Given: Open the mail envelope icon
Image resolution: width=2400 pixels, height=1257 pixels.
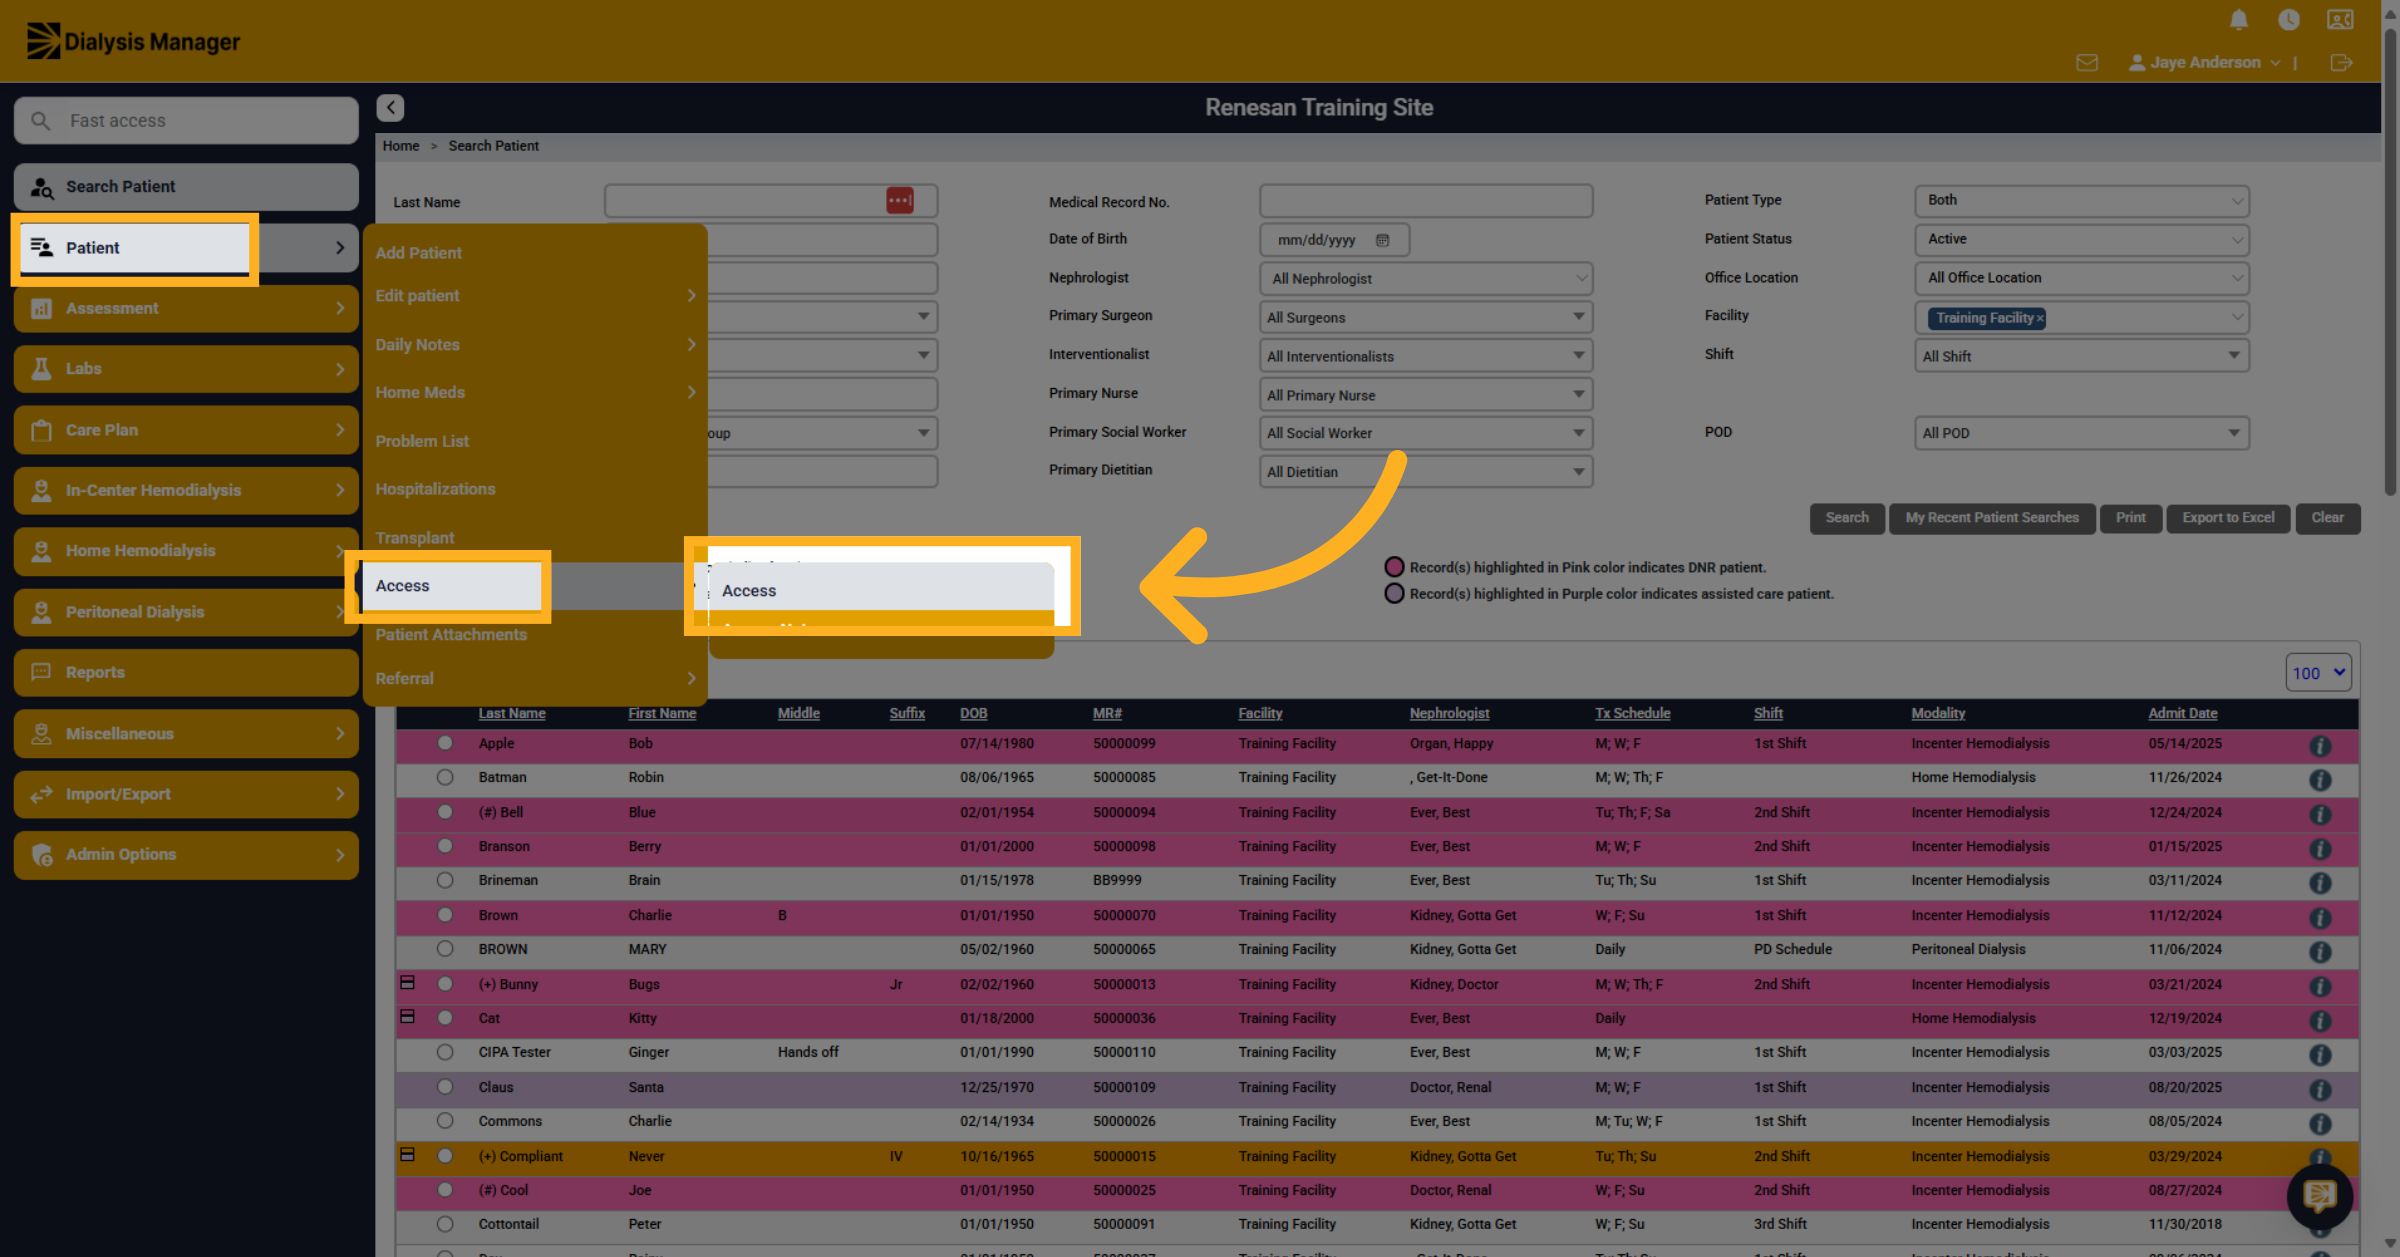Looking at the screenshot, I should [2087, 63].
